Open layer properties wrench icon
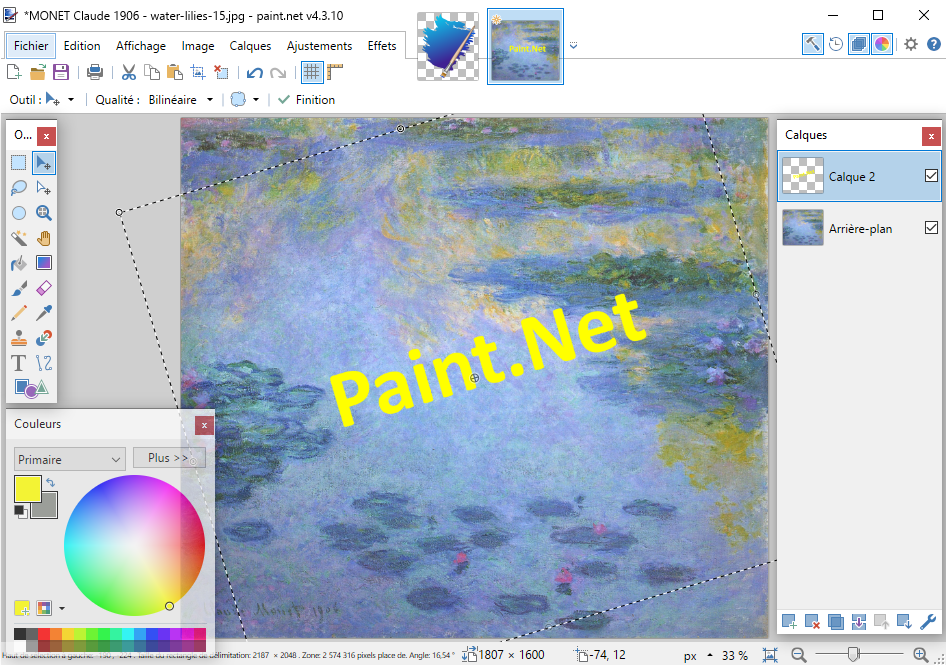This screenshot has width=946, height=665. (x=927, y=622)
